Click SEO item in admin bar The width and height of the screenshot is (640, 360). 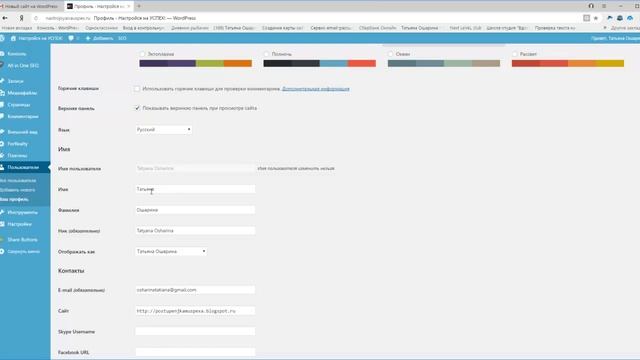(122, 38)
